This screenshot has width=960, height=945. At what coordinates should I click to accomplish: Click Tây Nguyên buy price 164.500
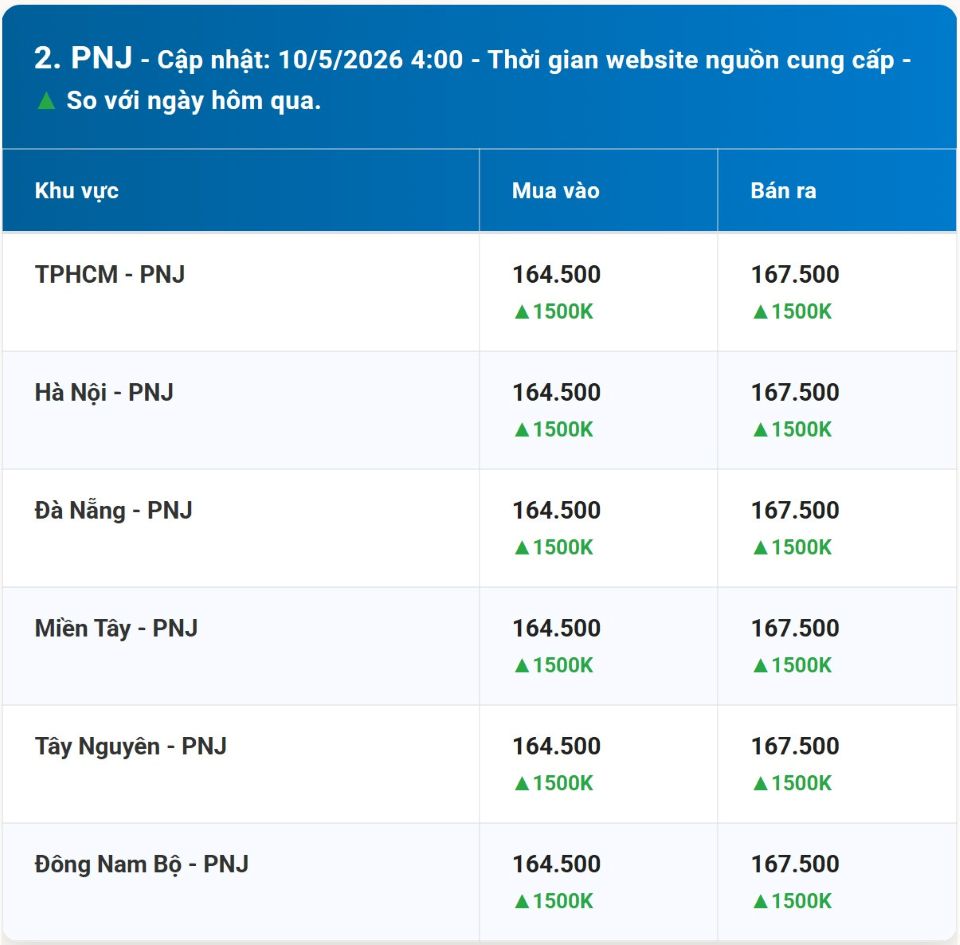pos(557,746)
